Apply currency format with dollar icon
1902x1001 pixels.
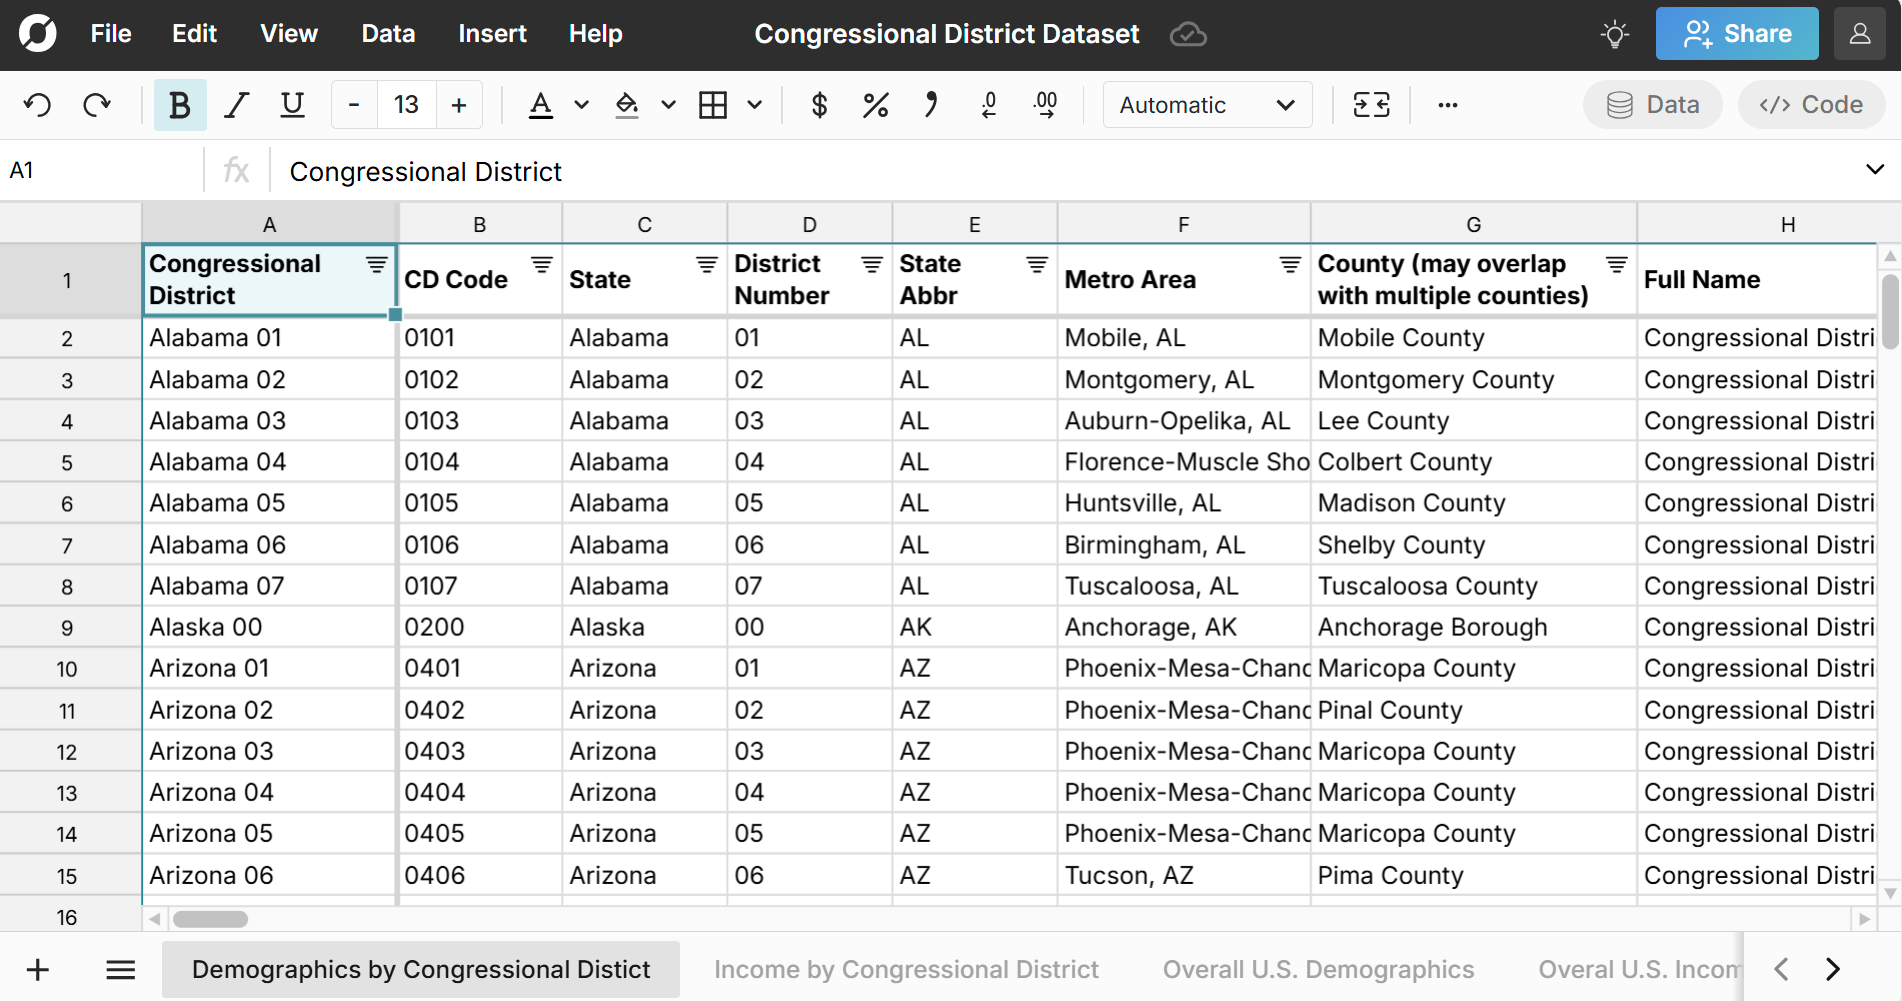(x=819, y=105)
